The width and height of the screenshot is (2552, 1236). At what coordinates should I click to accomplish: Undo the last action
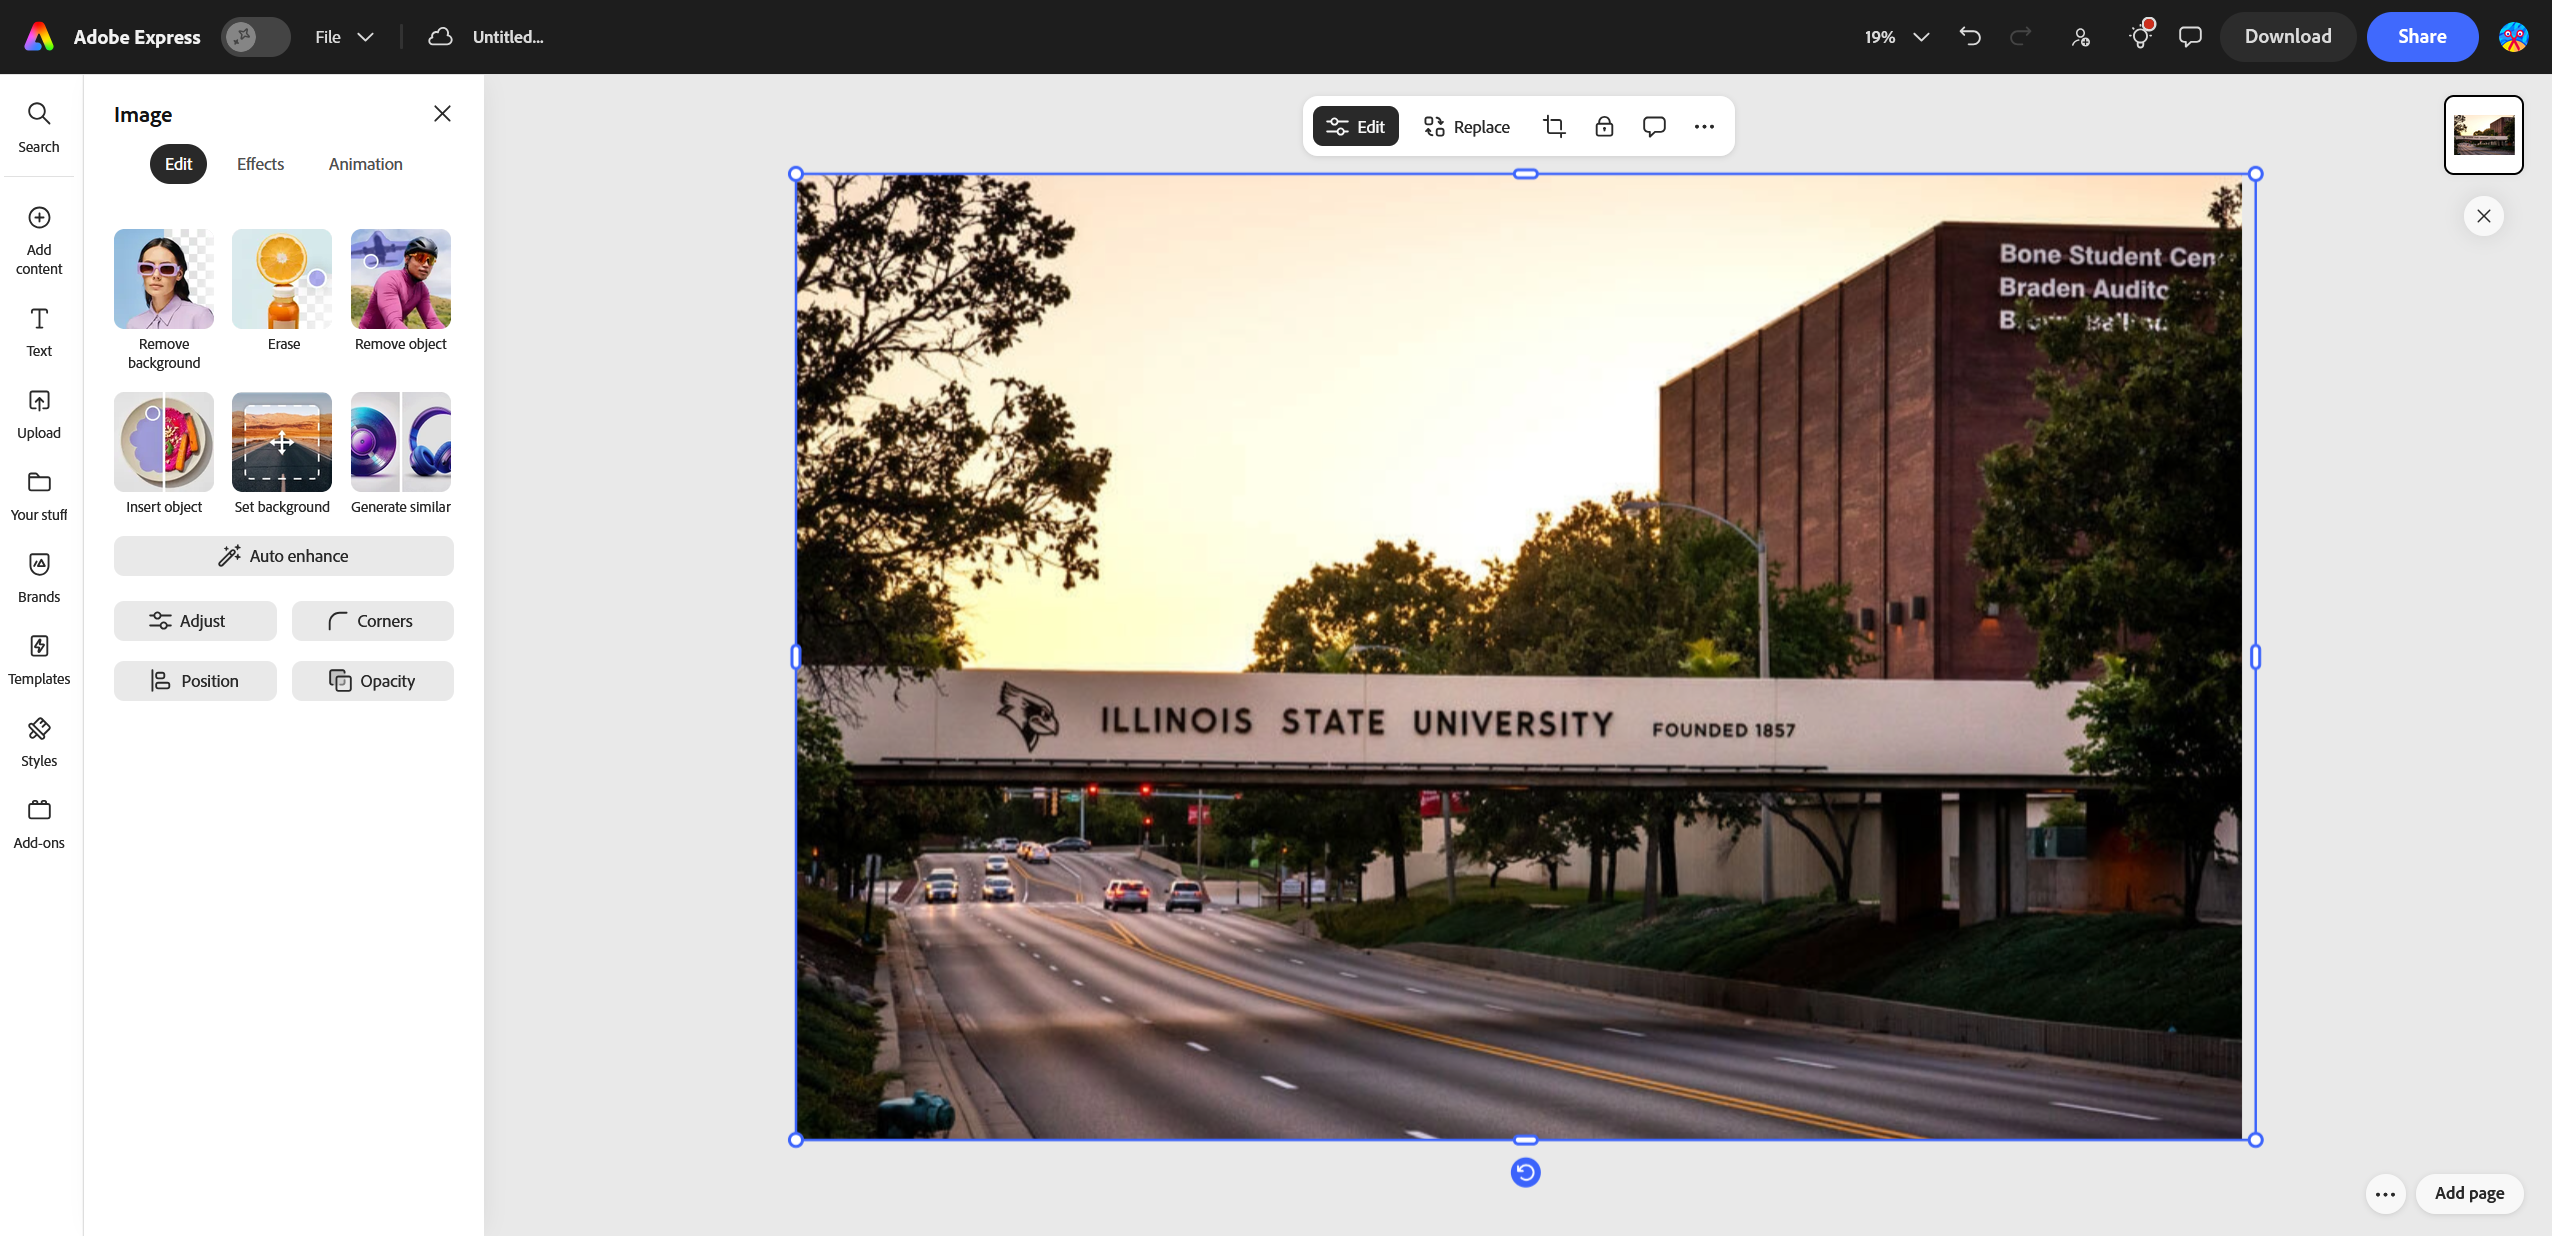point(1970,37)
